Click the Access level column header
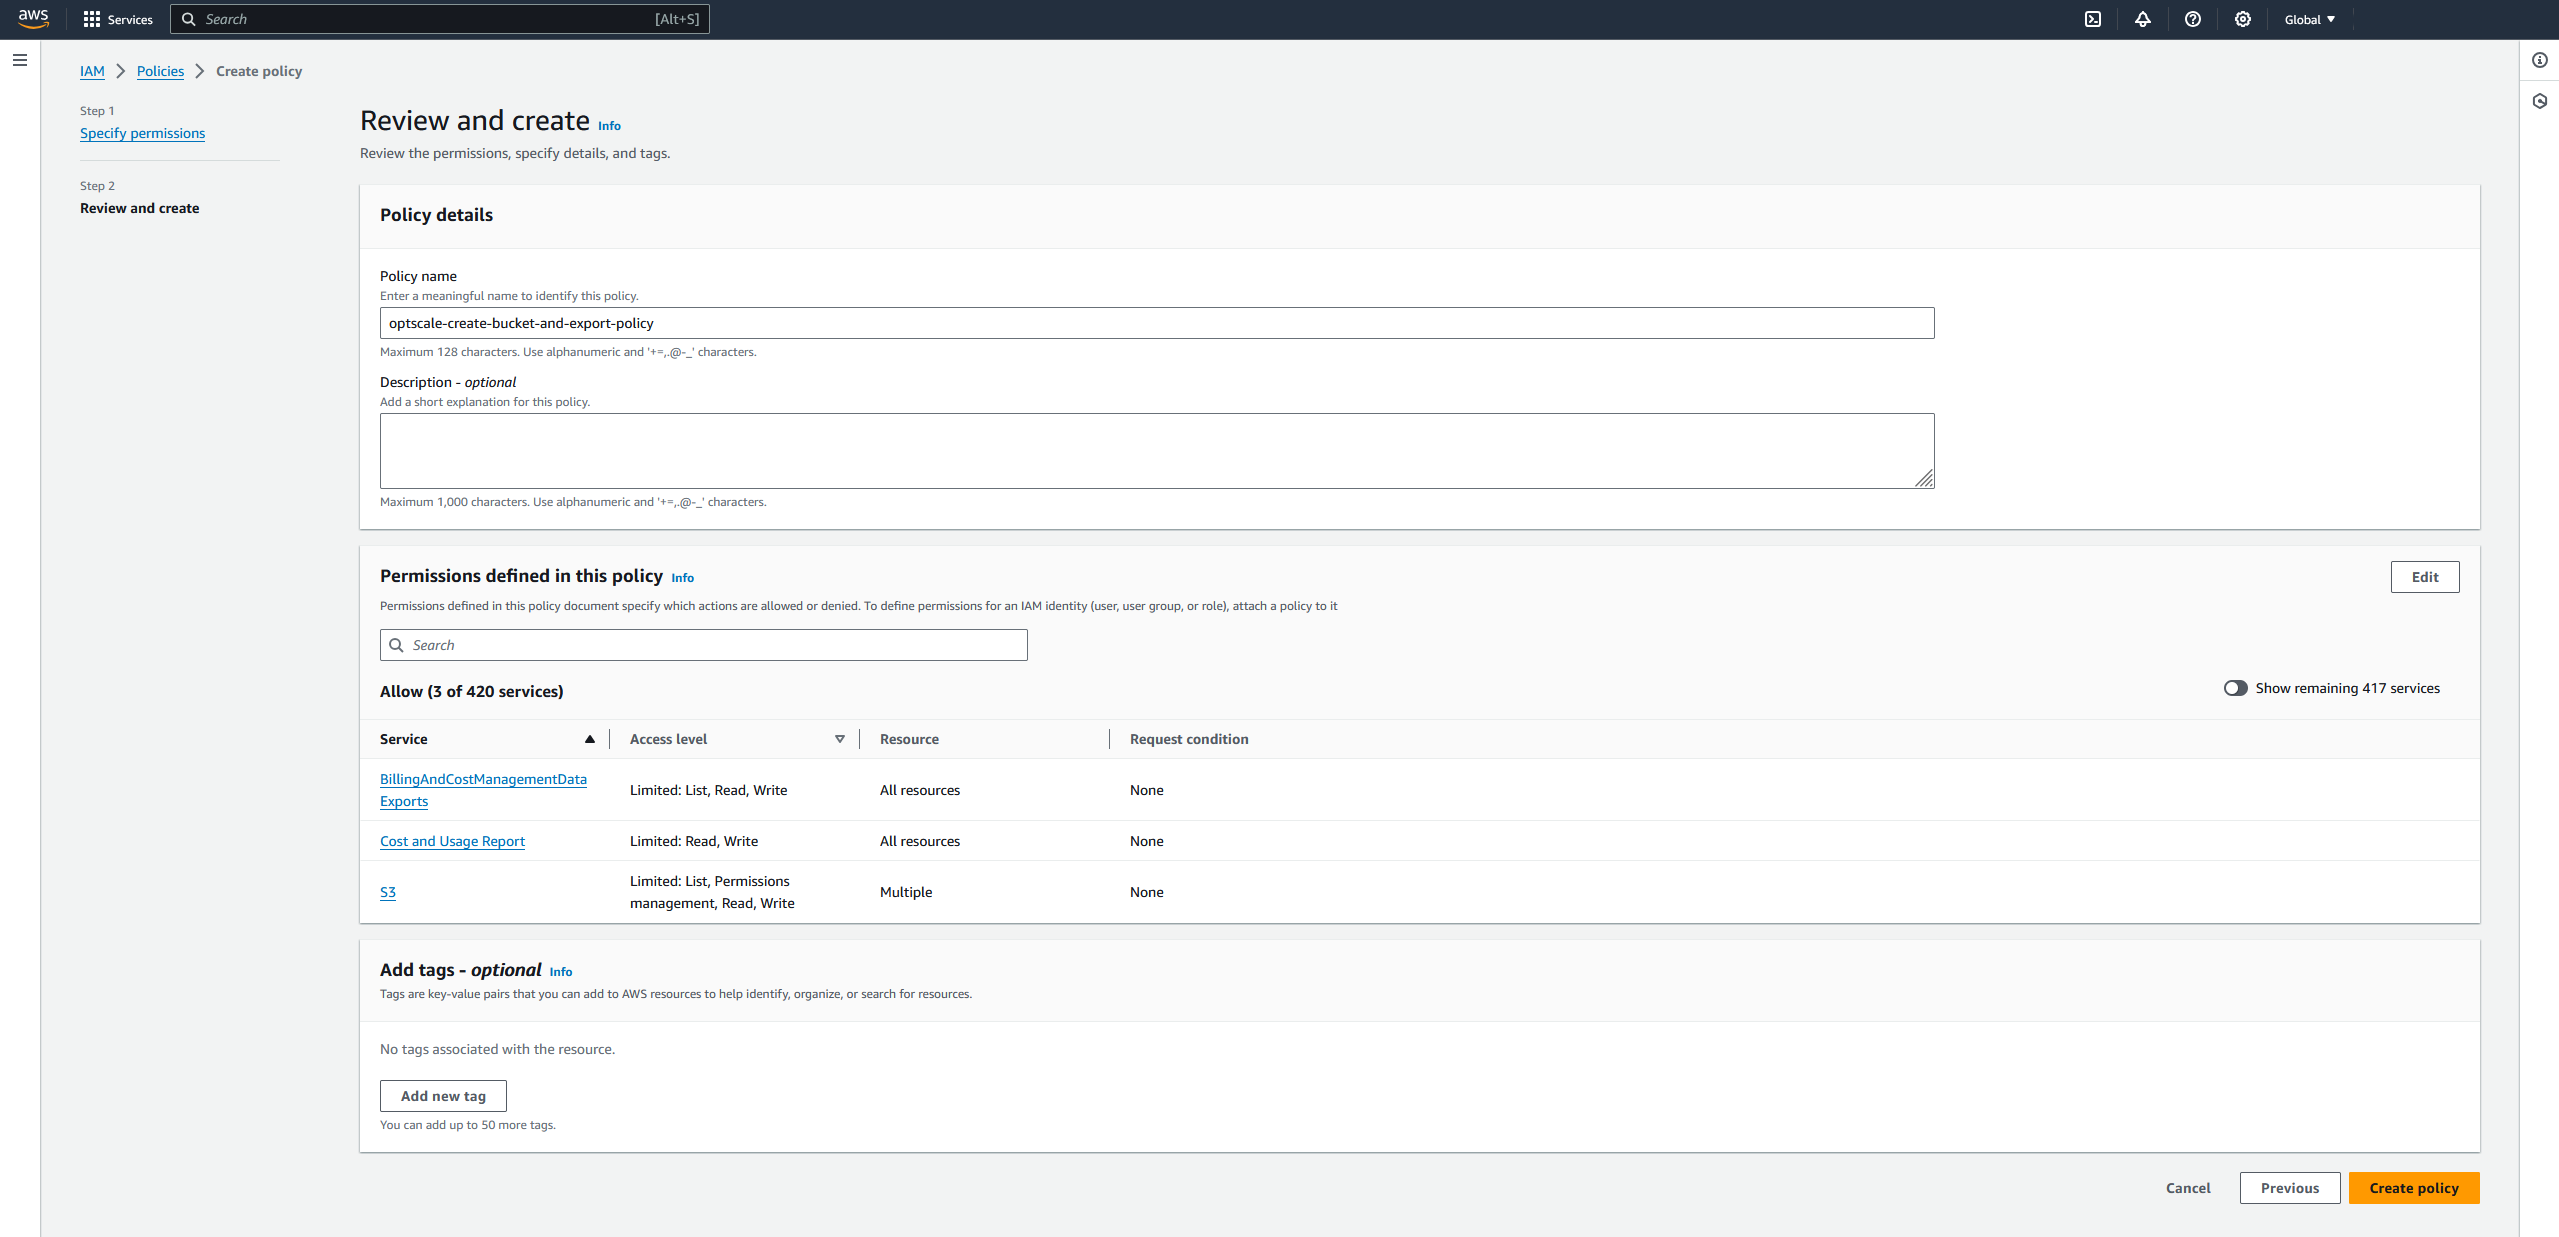 pyautogui.click(x=668, y=739)
